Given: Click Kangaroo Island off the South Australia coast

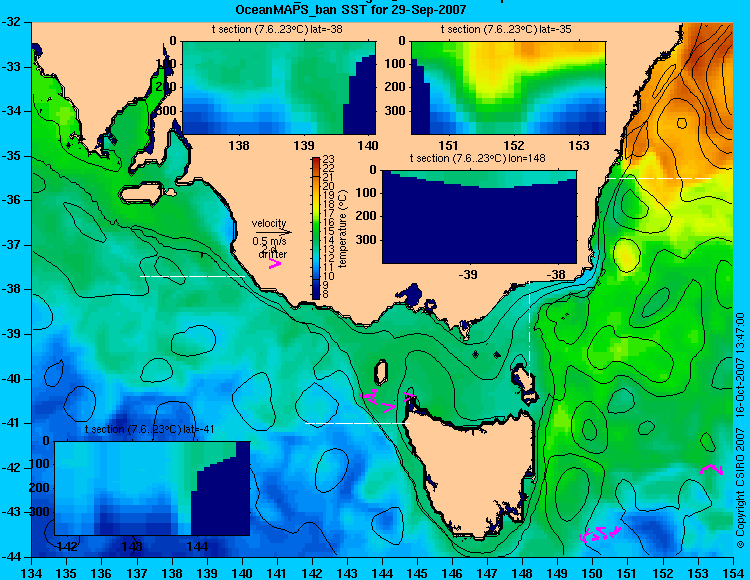Looking at the screenshot, I should [141, 193].
